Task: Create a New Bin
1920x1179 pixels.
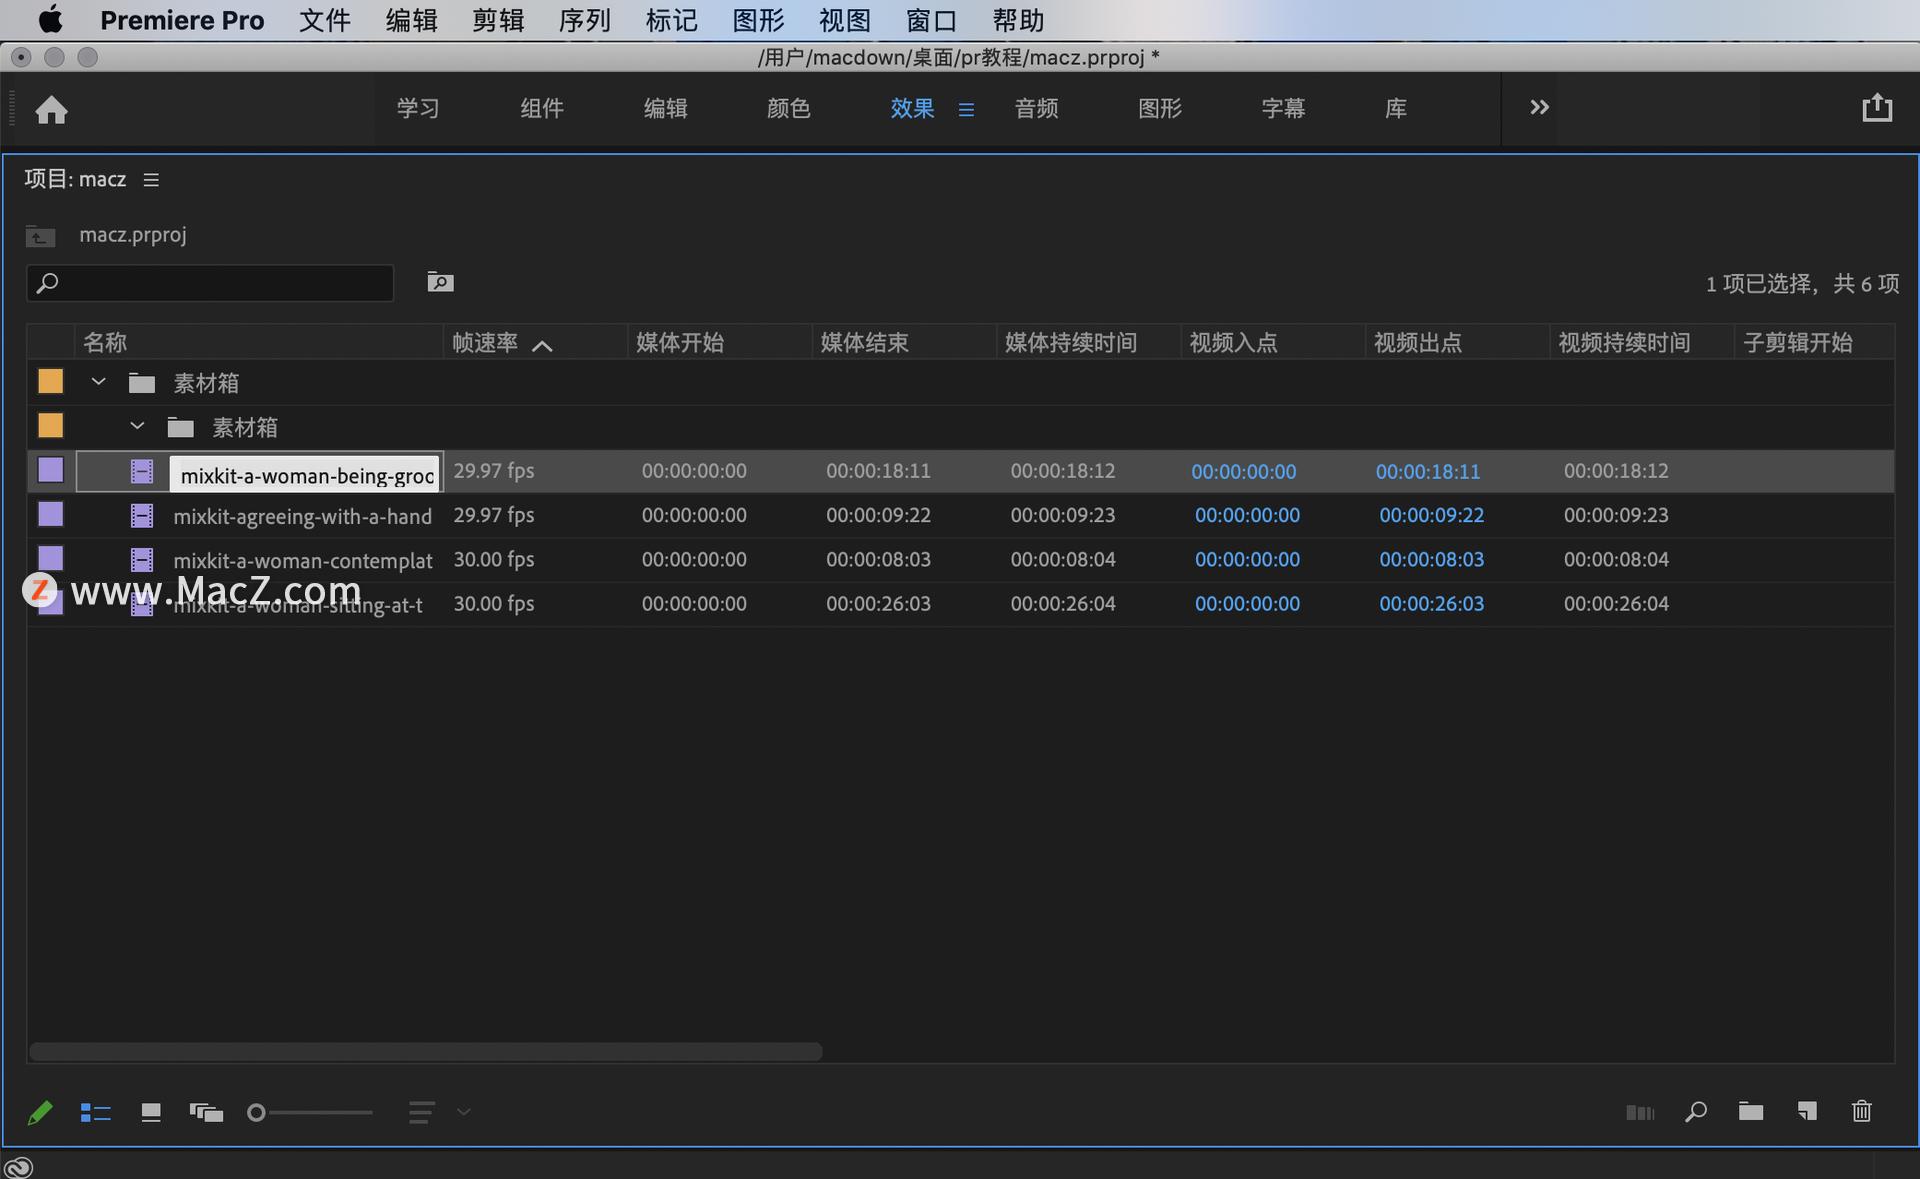Action: point(1750,1111)
